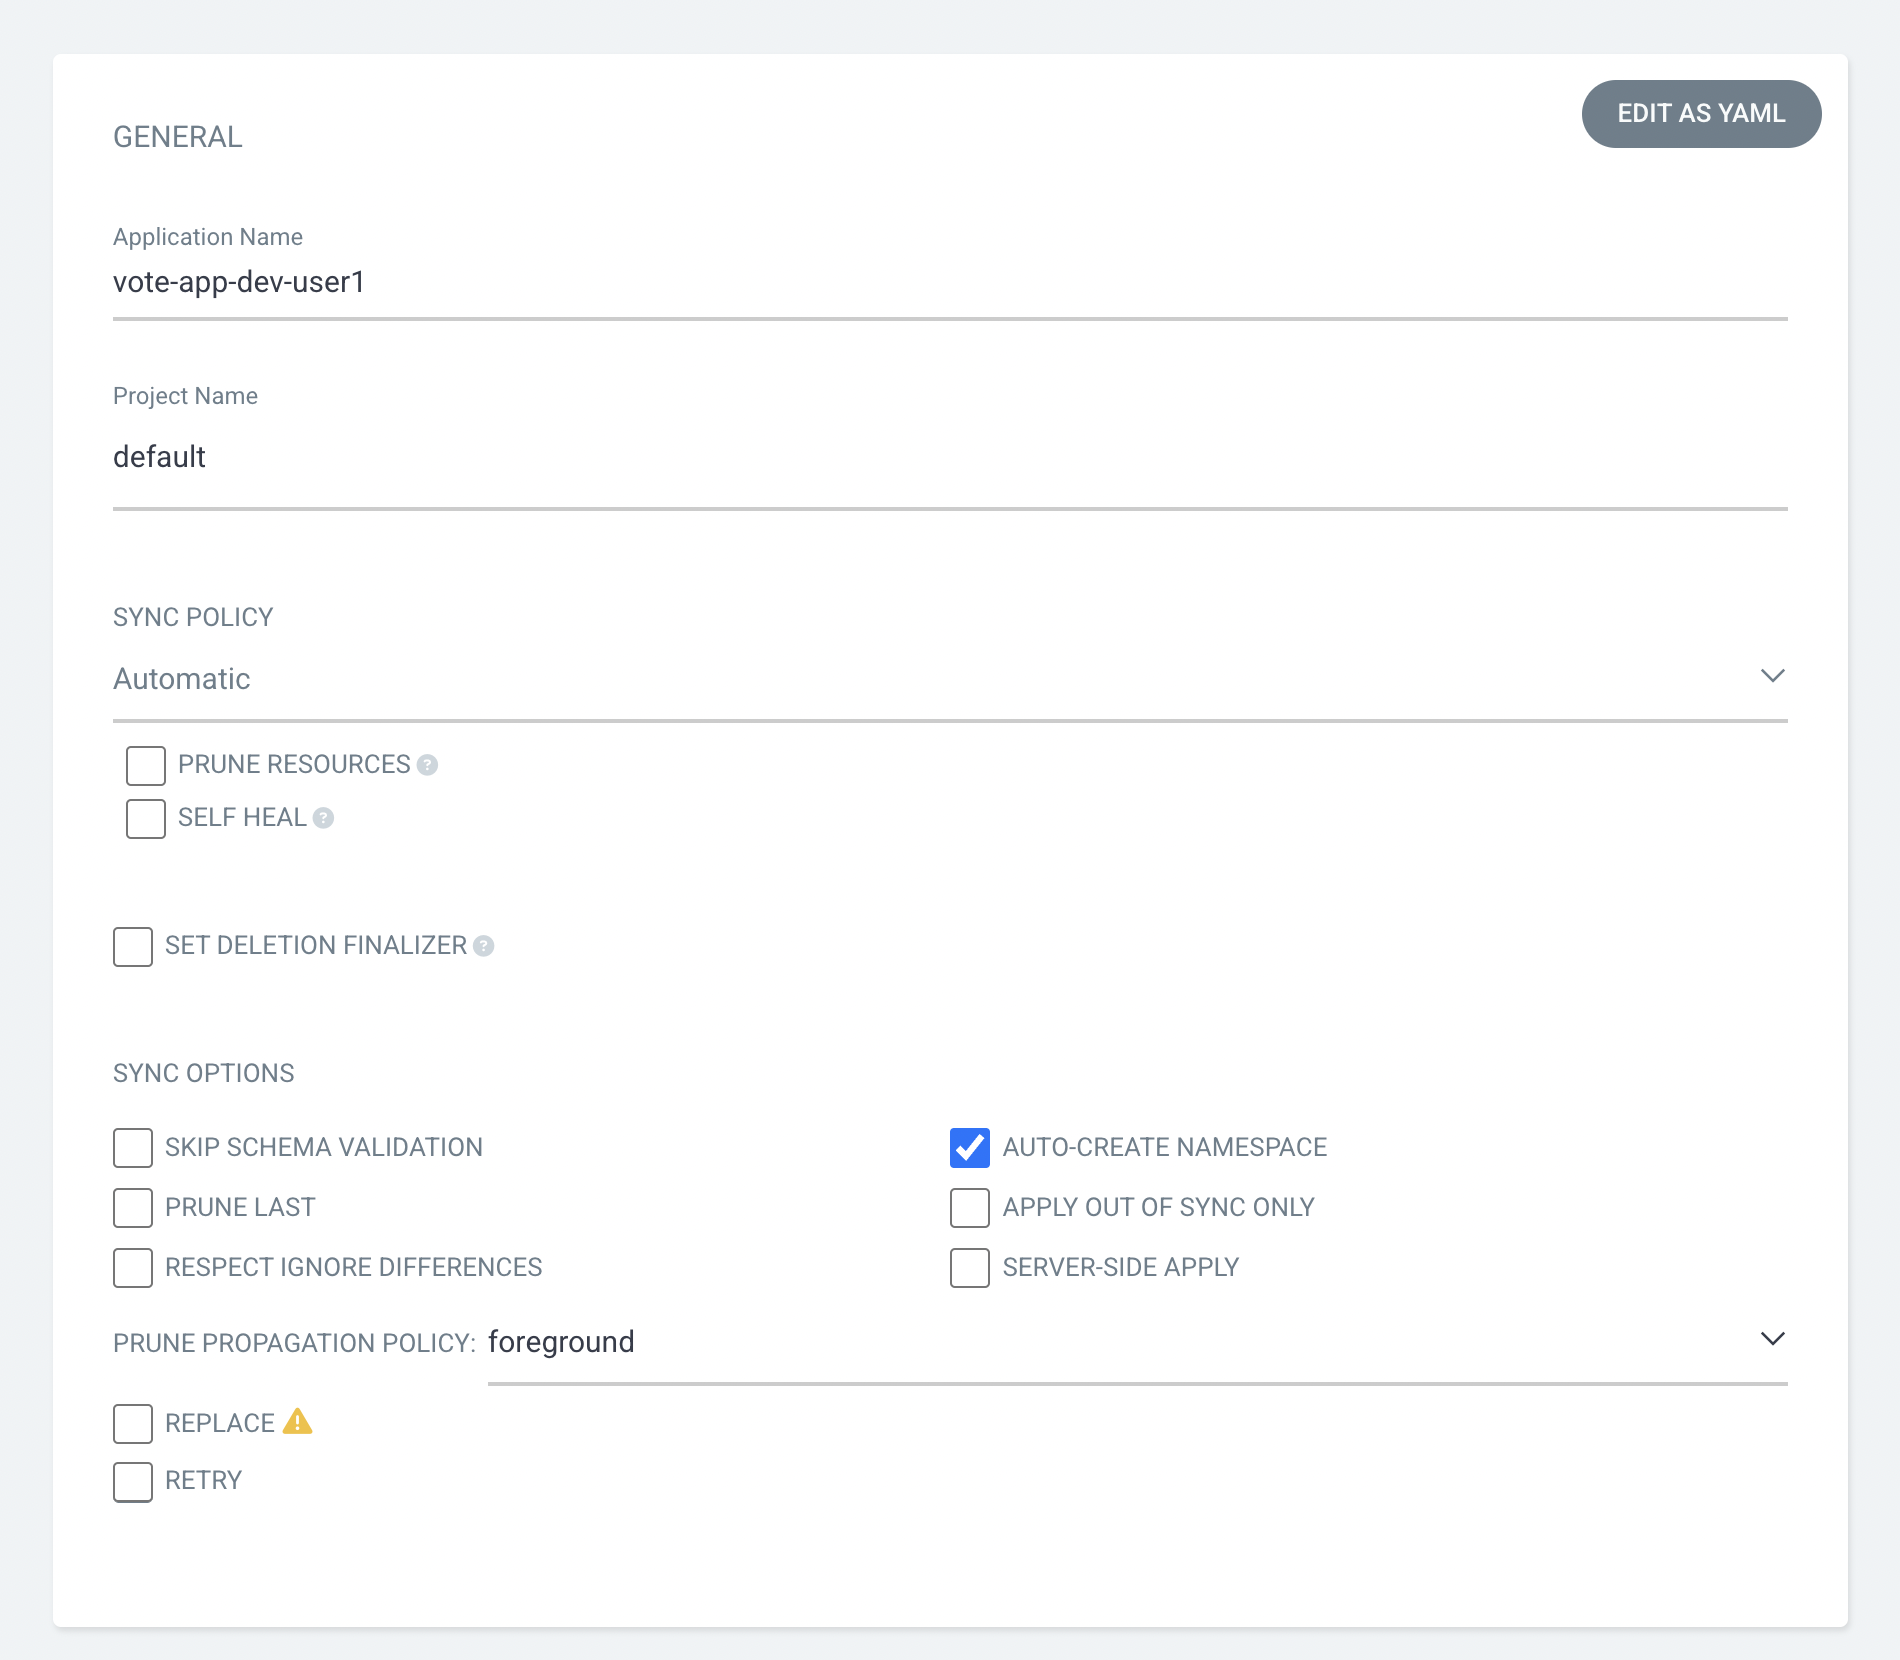Viewport: 1900px width, 1660px height.
Task: Check Set Deletion Finalizer
Action: pyautogui.click(x=133, y=946)
